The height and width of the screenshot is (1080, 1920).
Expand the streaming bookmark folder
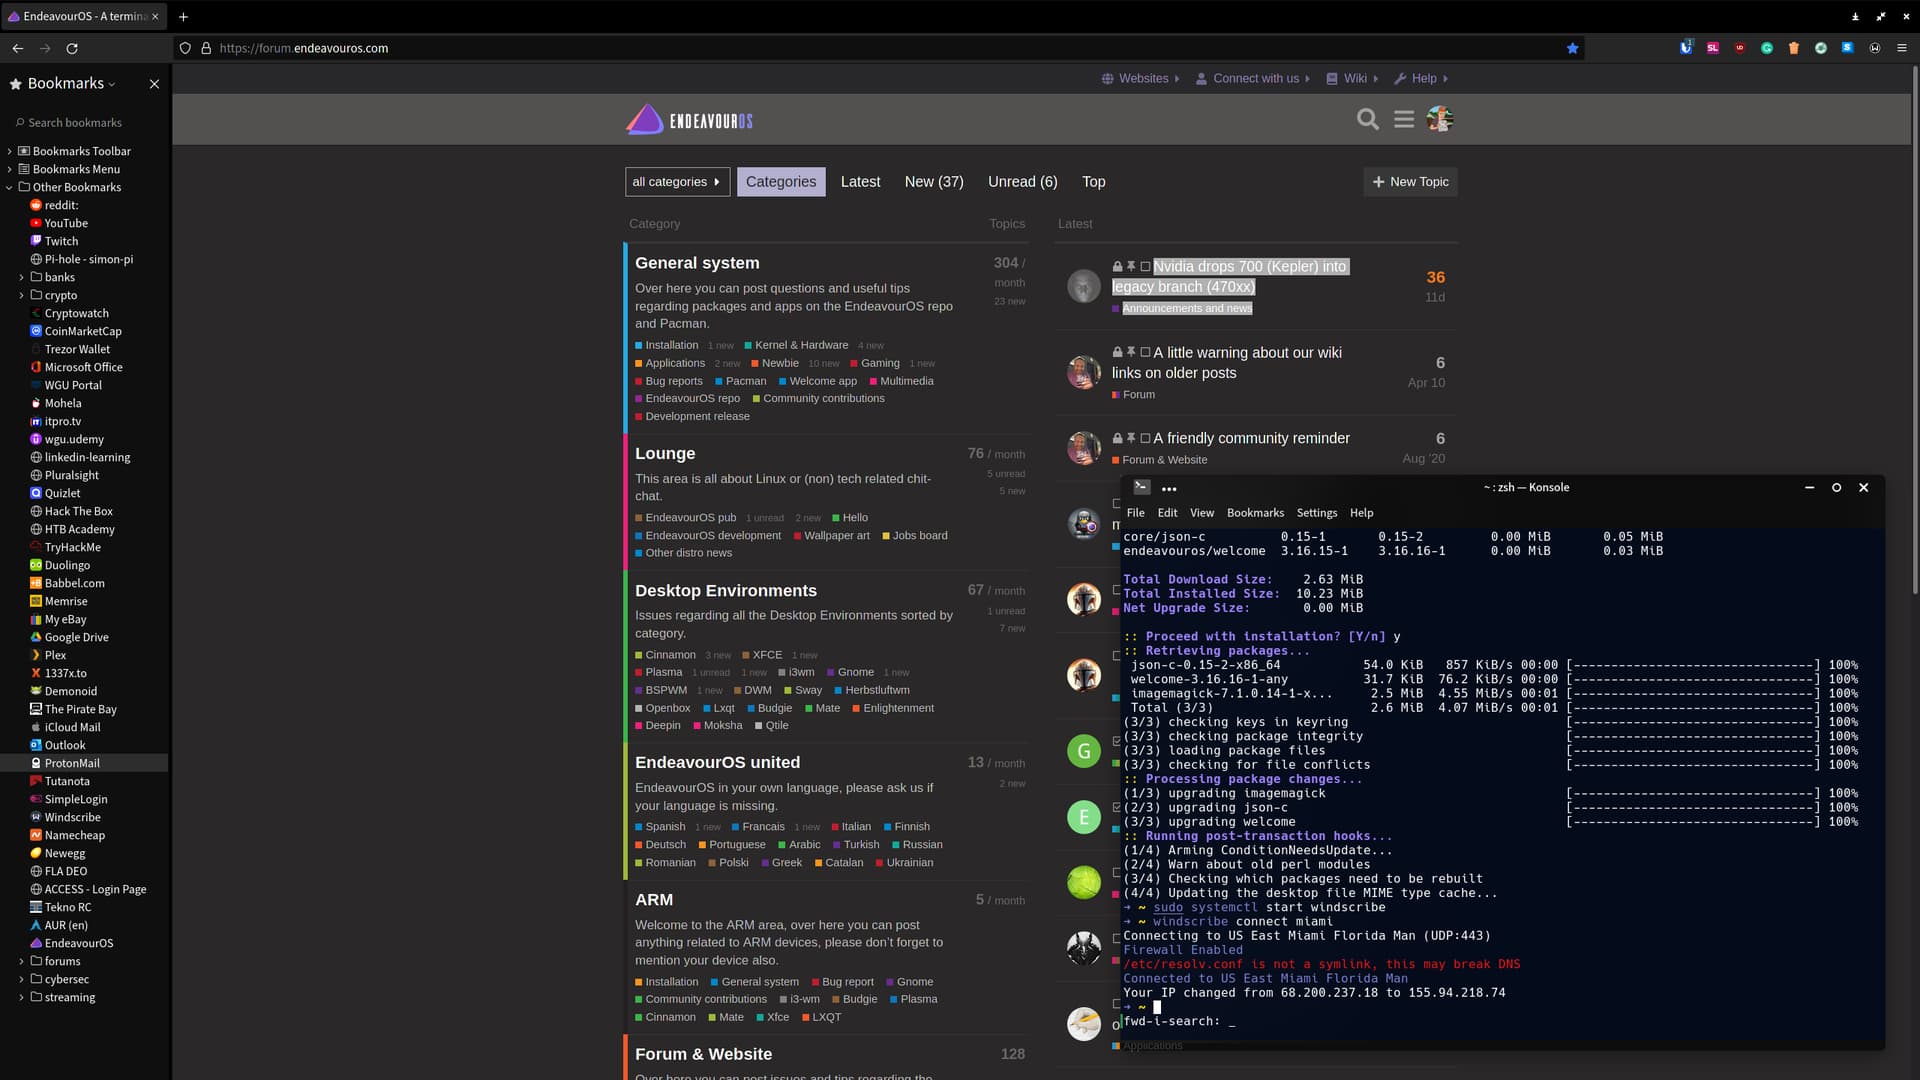pos(21,997)
